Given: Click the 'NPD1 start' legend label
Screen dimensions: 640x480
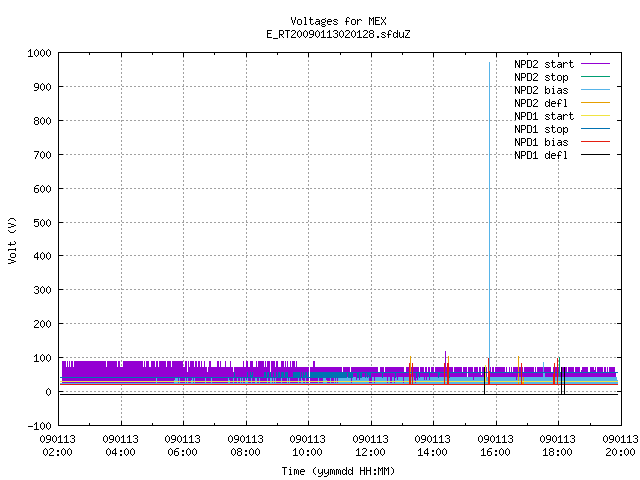Looking at the screenshot, I should click(x=544, y=116).
